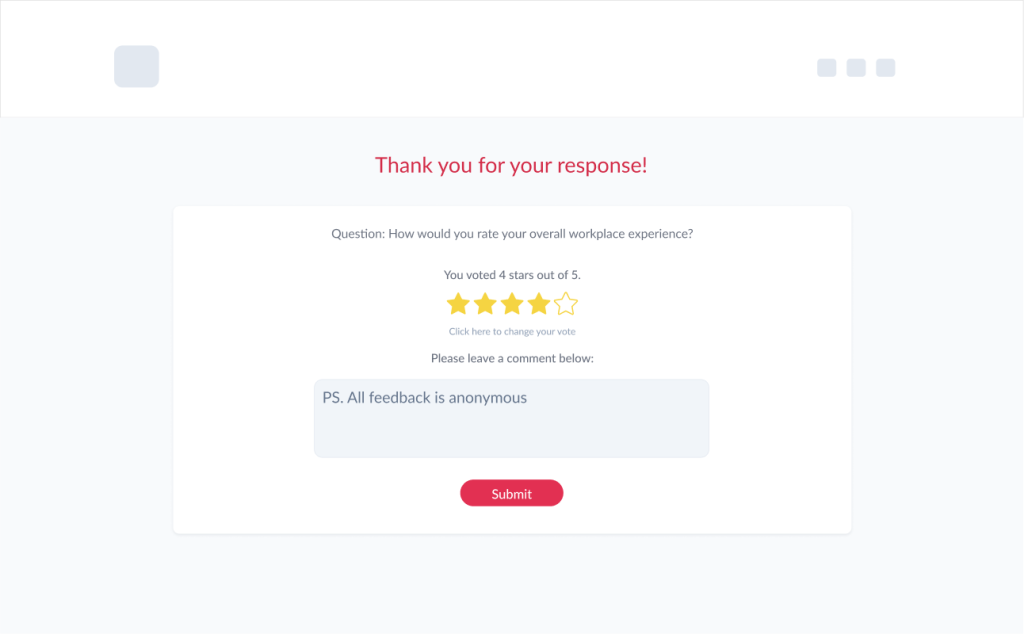Image resolution: width=1024 pixels, height=634 pixels.
Task: Open the middle header icon at top right
Action: pyautogui.click(x=855, y=67)
